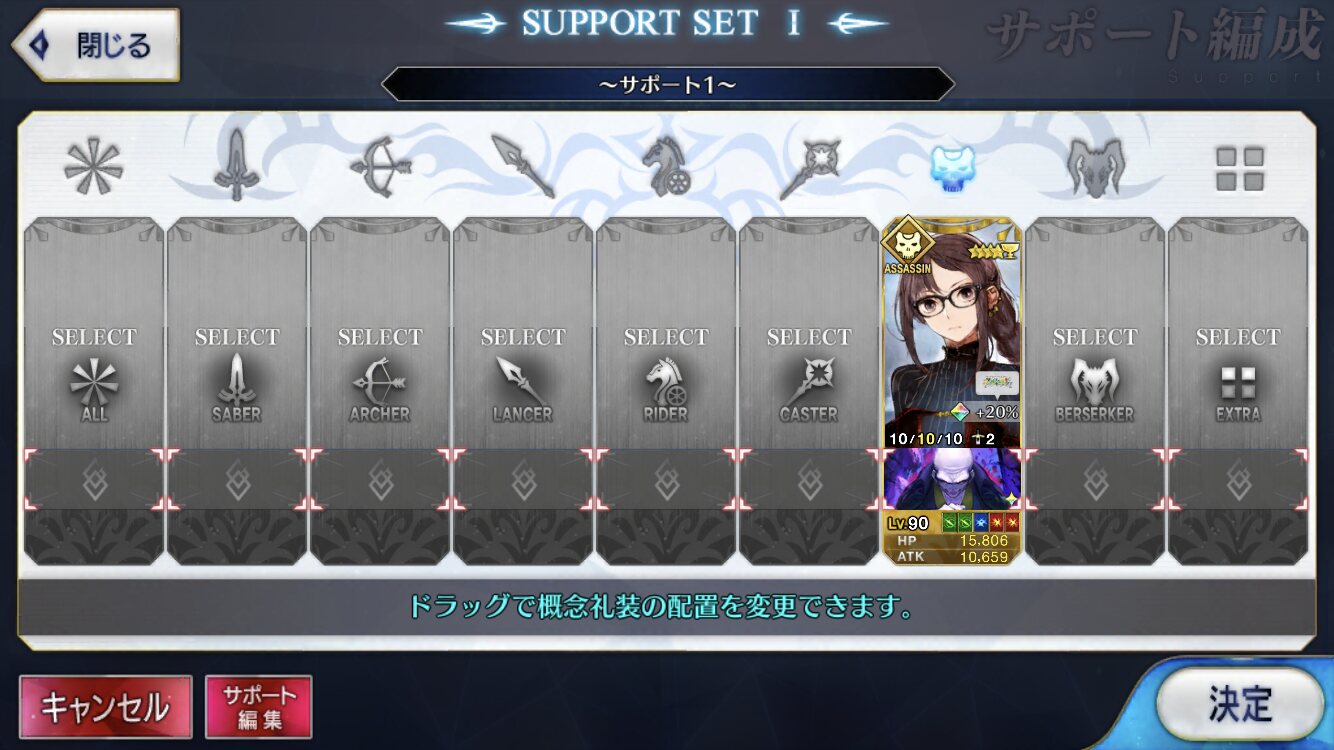Screen dimensions: 1334x750
Task: Select the Saber sword class icon
Action: [x=236, y=166]
